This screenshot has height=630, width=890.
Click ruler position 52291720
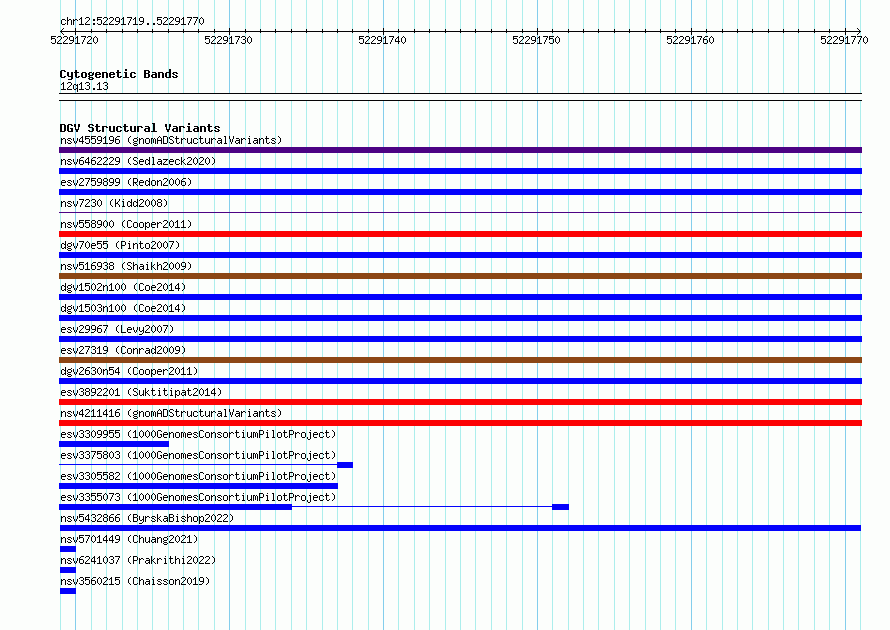pos(74,40)
